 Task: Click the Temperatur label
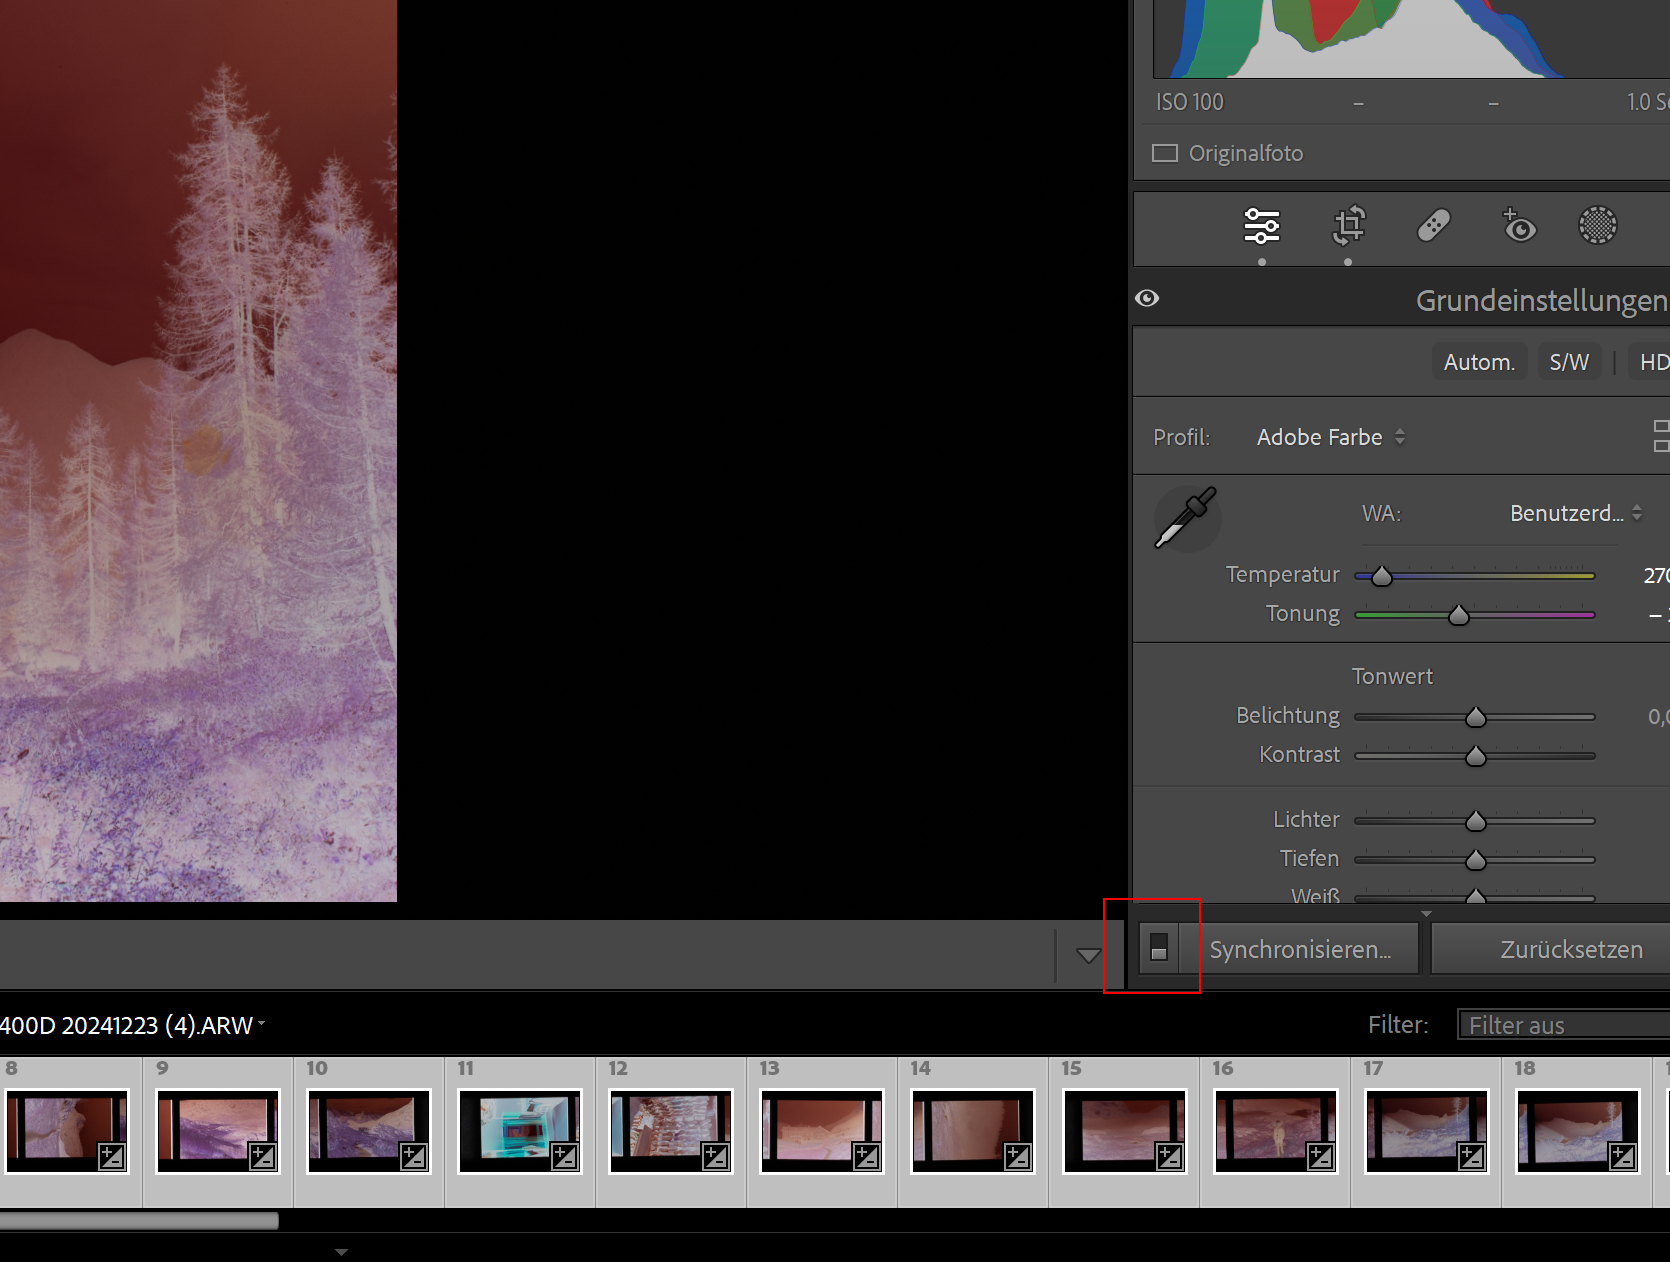point(1282,574)
